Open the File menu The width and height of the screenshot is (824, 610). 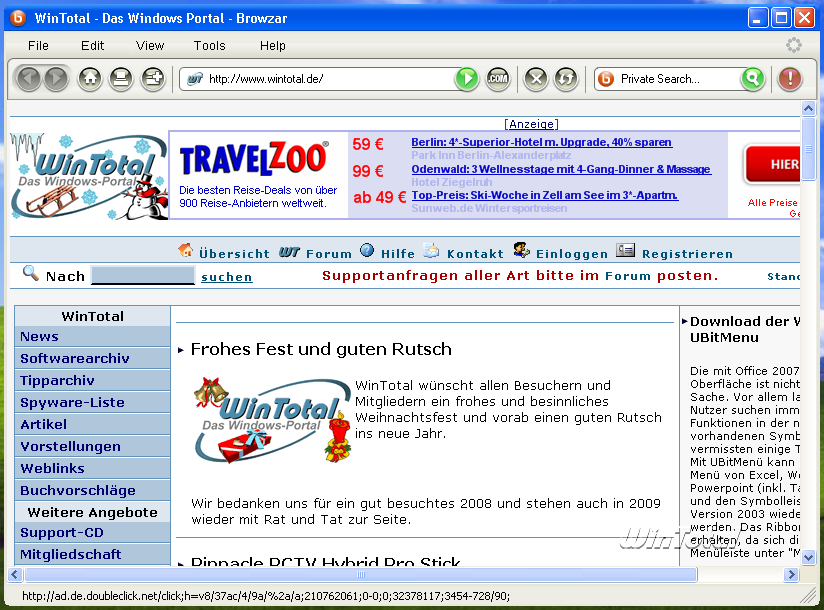(38, 46)
